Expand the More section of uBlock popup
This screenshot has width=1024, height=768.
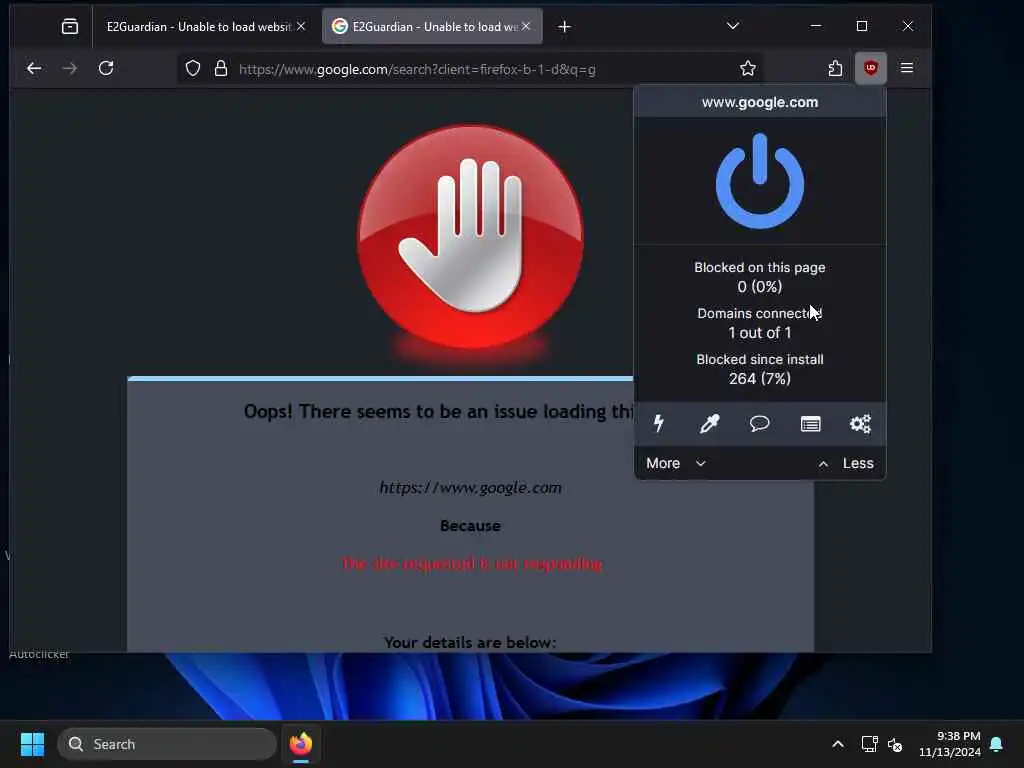click(x=676, y=463)
